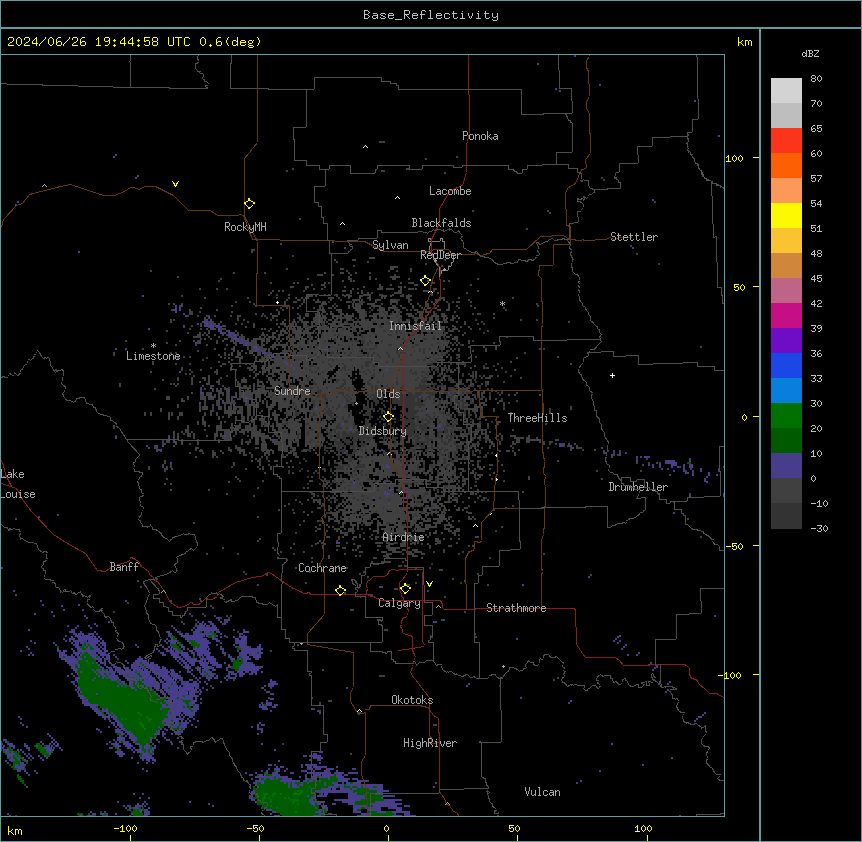Pick the purple 36-39 dBZ legend swatch
862x842 pixels.
click(786, 341)
